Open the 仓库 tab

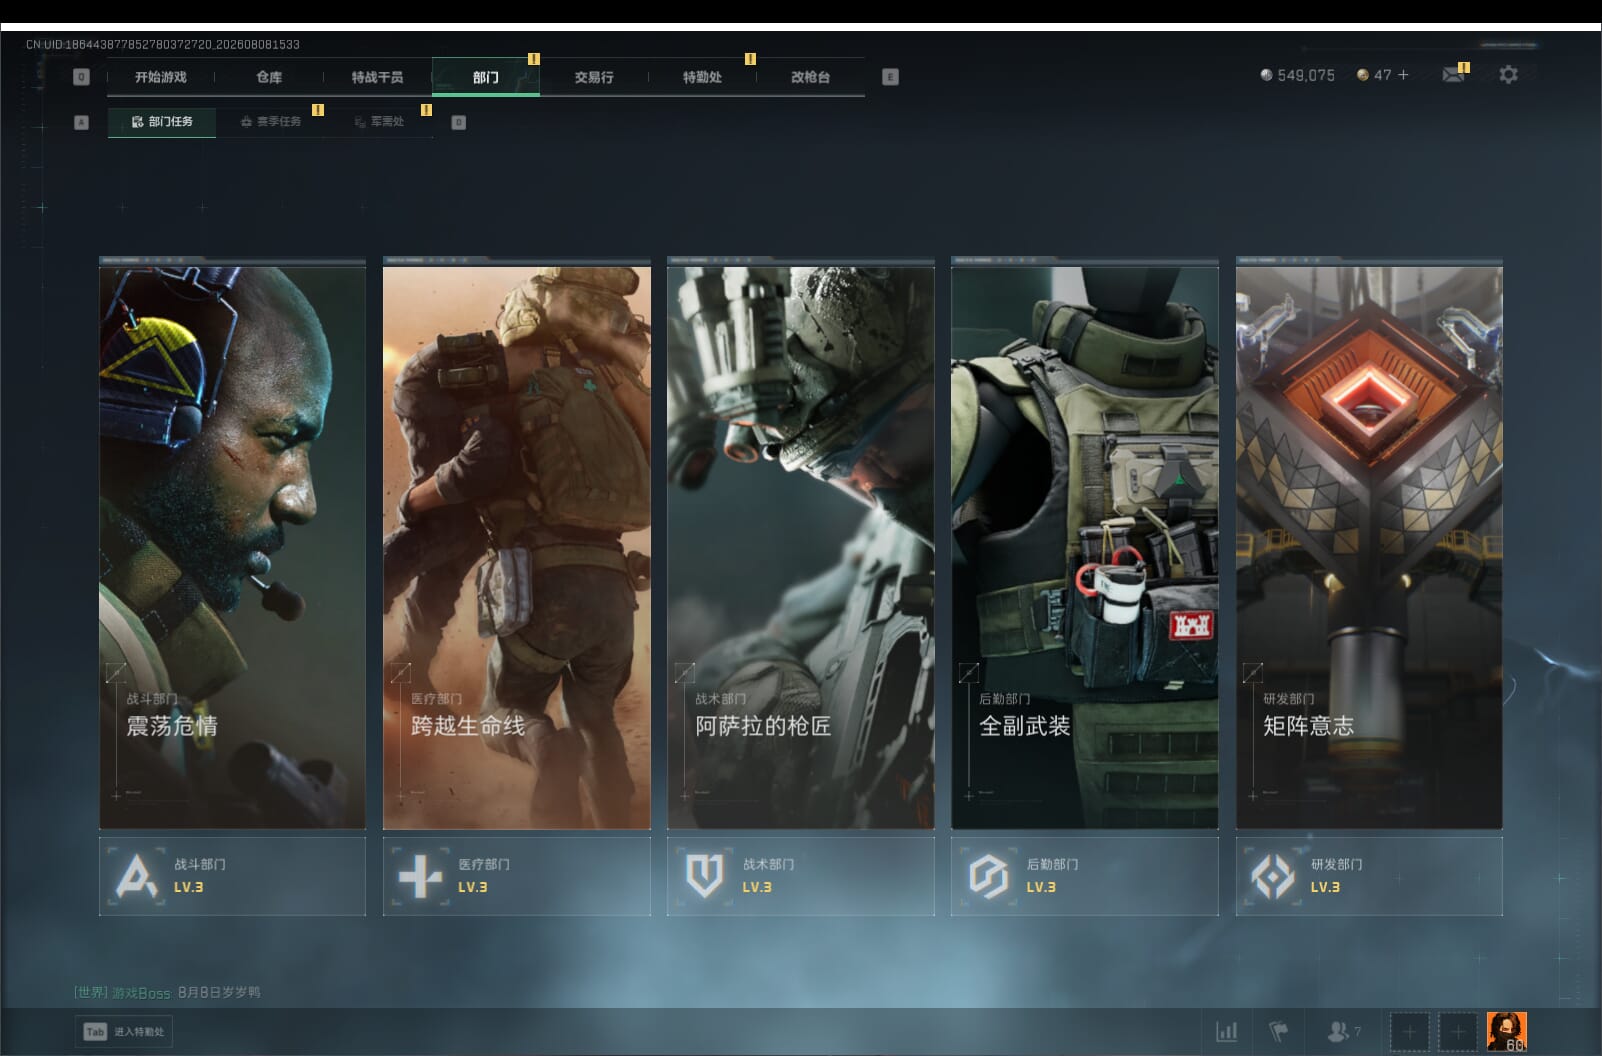pyautogui.click(x=269, y=77)
